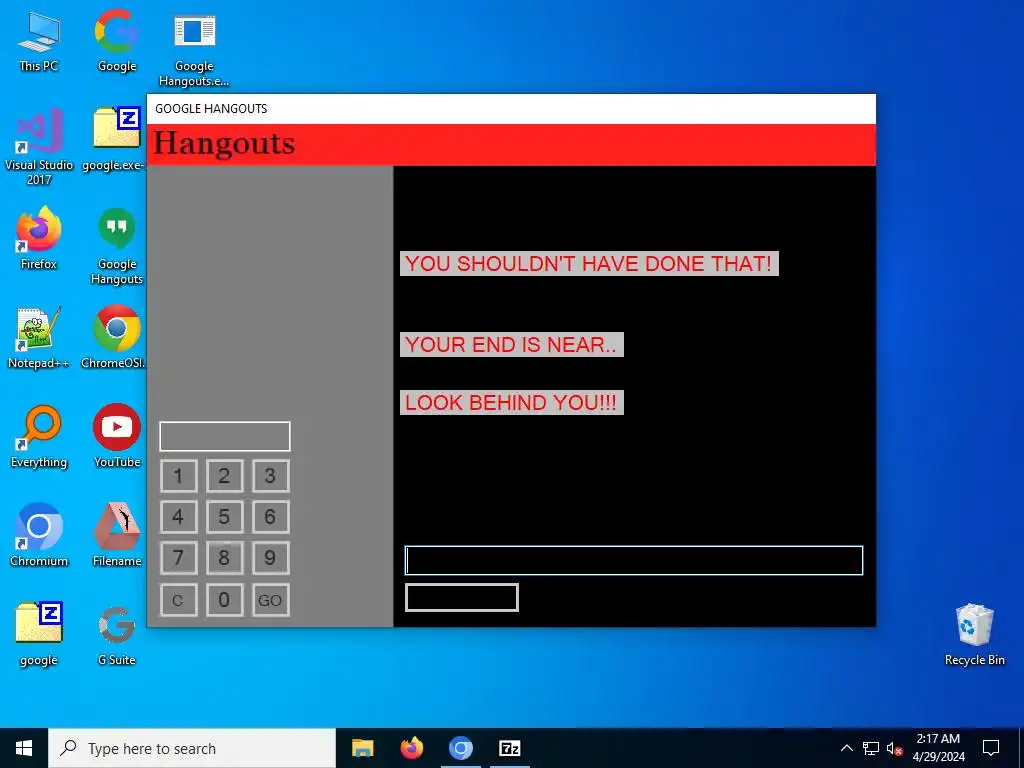Click keypad button 5
This screenshot has height=768, width=1024.
[x=224, y=517]
